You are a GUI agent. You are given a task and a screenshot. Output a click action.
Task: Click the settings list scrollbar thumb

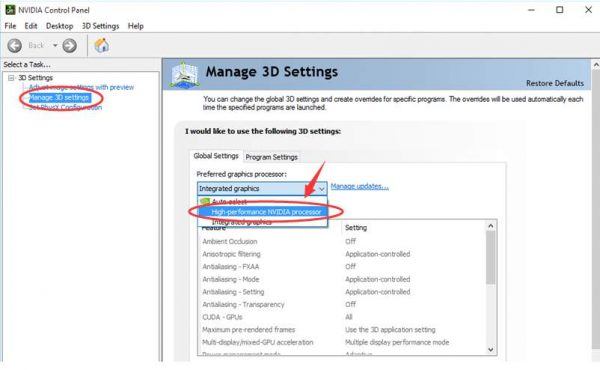[x=491, y=258]
